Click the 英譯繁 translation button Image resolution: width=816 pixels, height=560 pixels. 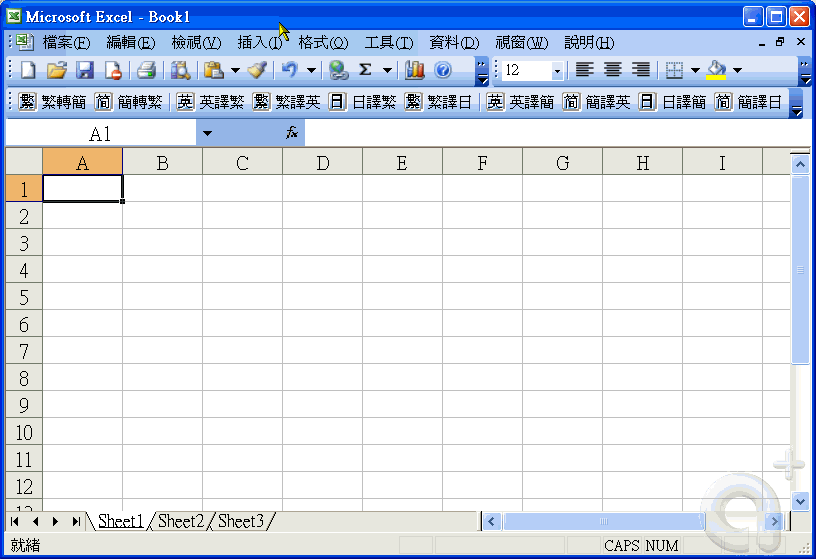pos(210,102)
